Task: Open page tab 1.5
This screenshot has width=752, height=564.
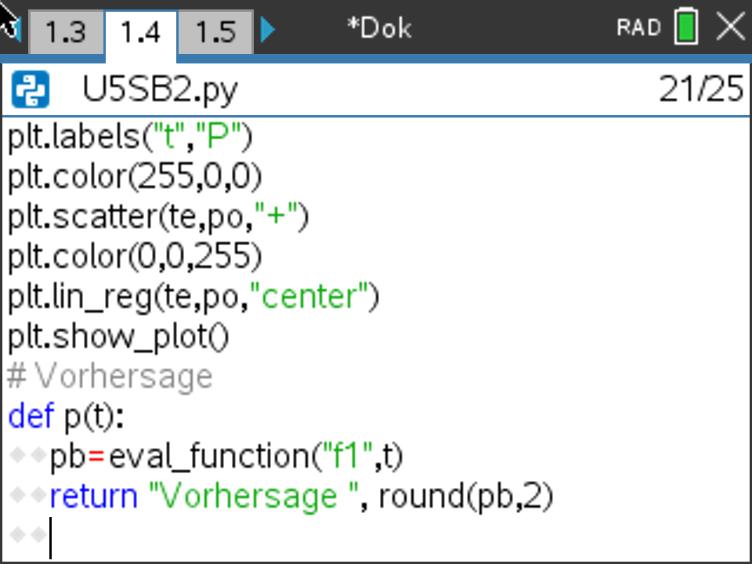Action: click(x=215, y=32)
